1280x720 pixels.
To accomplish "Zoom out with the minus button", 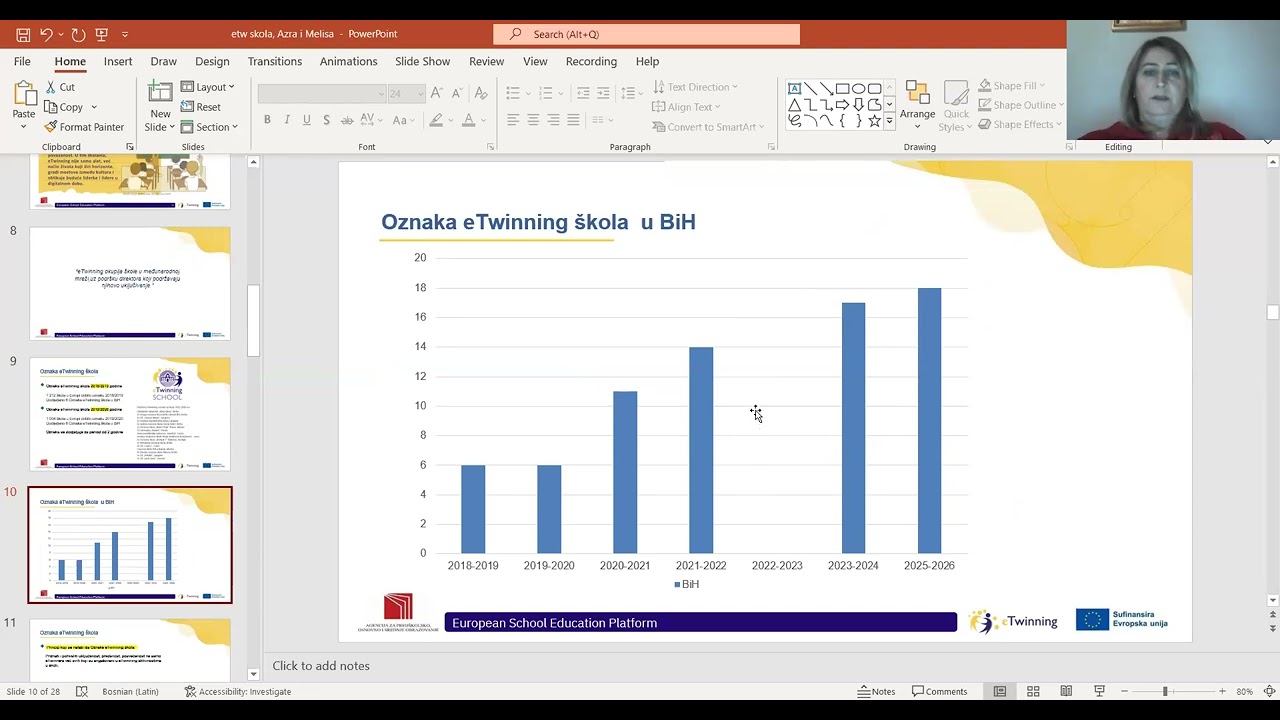I will coord(1125,691).
